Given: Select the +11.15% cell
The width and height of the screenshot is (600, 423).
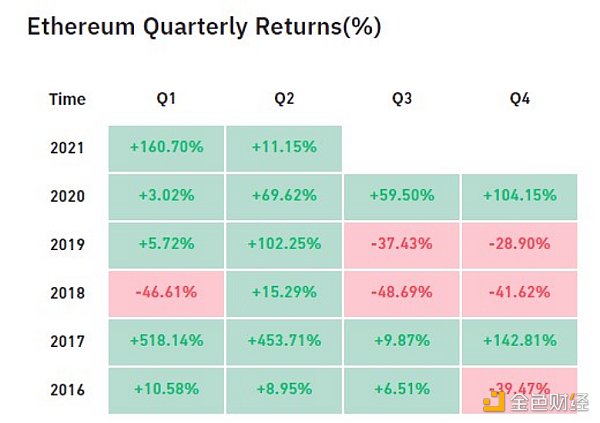Looking at the screenshot, I should click(284, 147).
